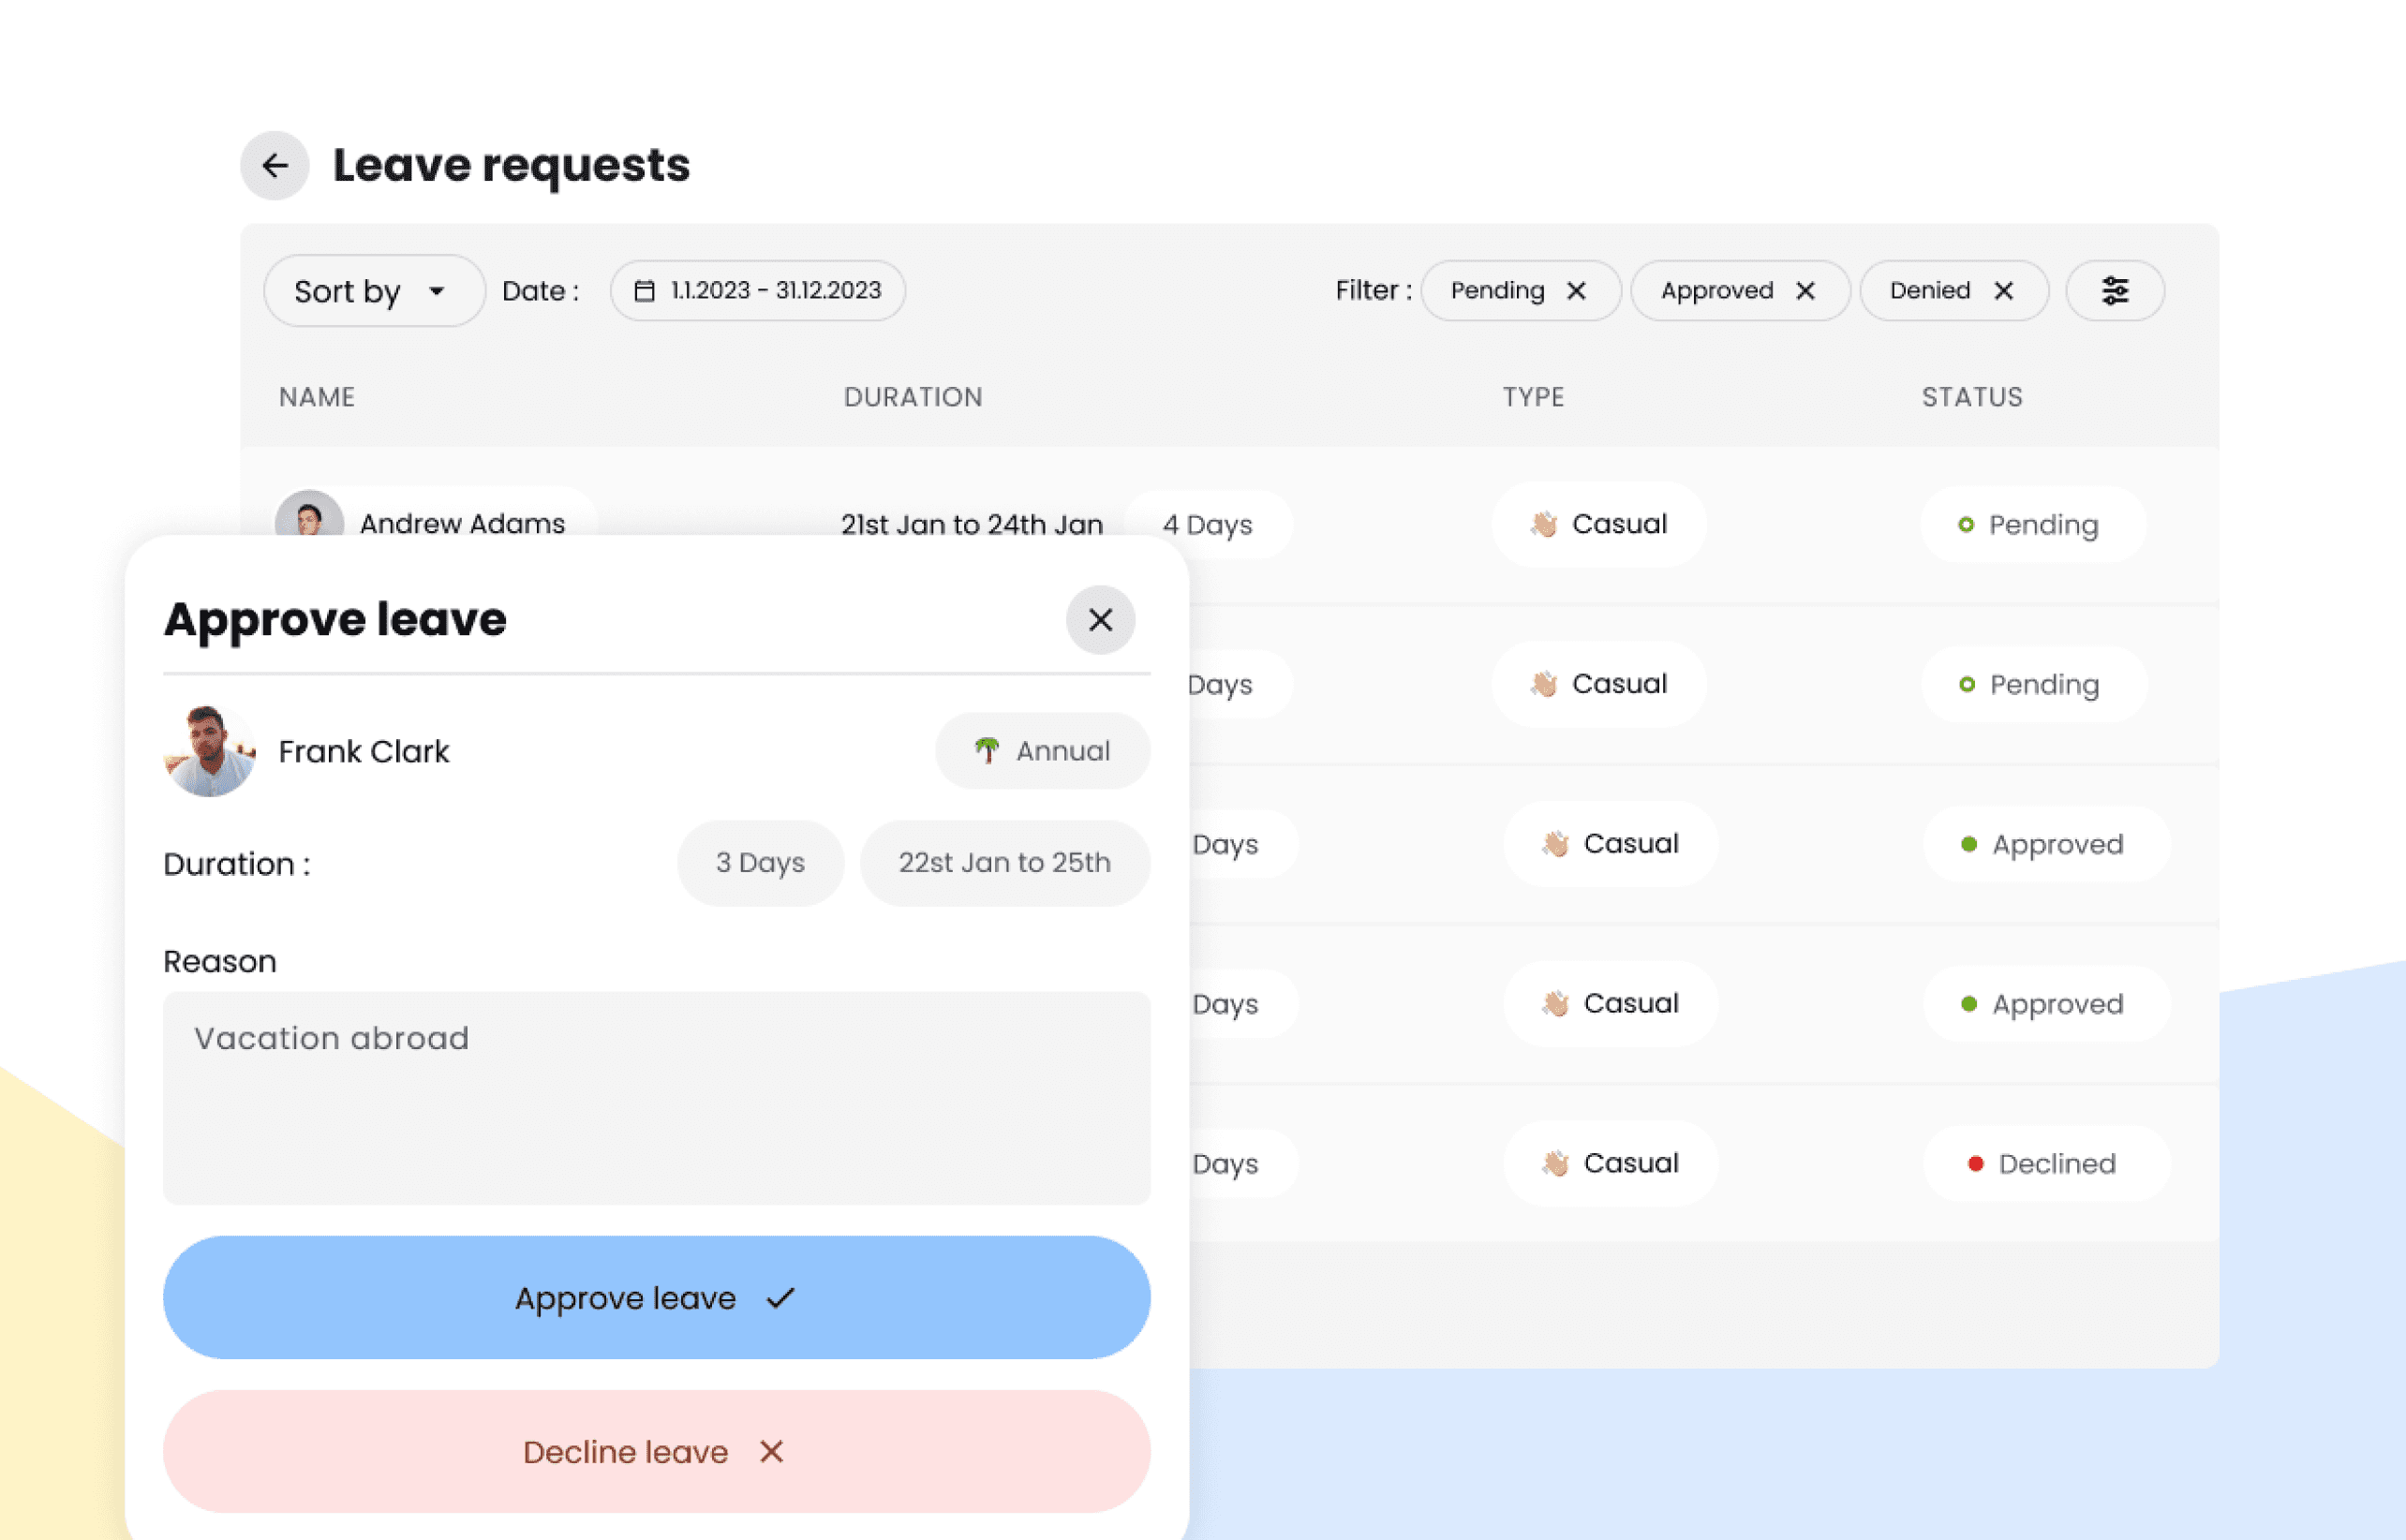The width and height of the screenshot is (2406, 1540).
Task: Click Andrew Adams' avatar
Action: (x=309, y=515)
